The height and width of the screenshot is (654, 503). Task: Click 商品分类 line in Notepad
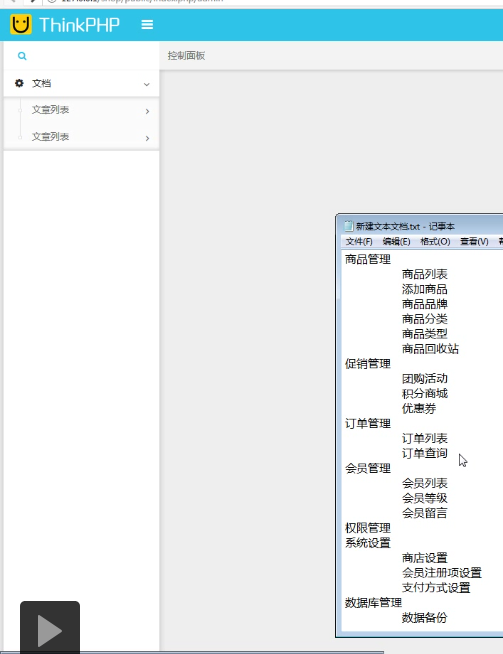[425, 319]
